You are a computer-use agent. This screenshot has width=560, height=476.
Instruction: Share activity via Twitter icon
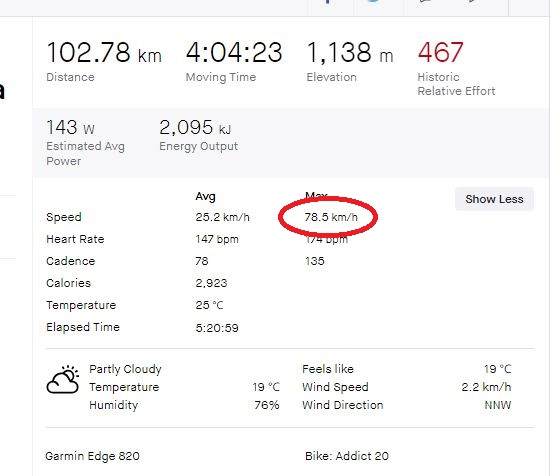coord(374,2)
